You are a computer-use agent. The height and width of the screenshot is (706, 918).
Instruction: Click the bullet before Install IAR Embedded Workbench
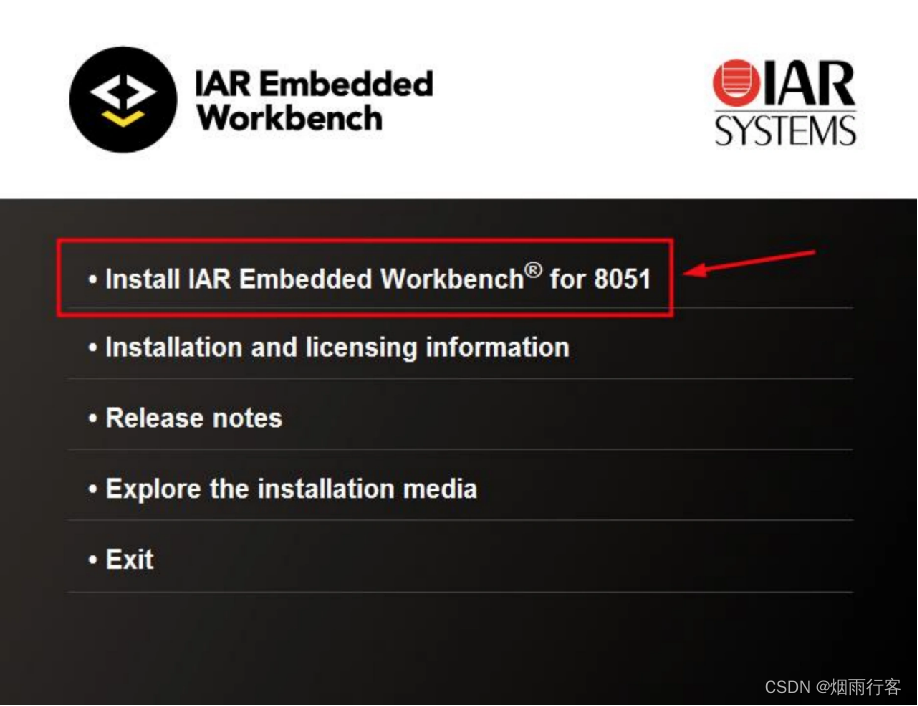pyautogui.click(x=93, y=279)
